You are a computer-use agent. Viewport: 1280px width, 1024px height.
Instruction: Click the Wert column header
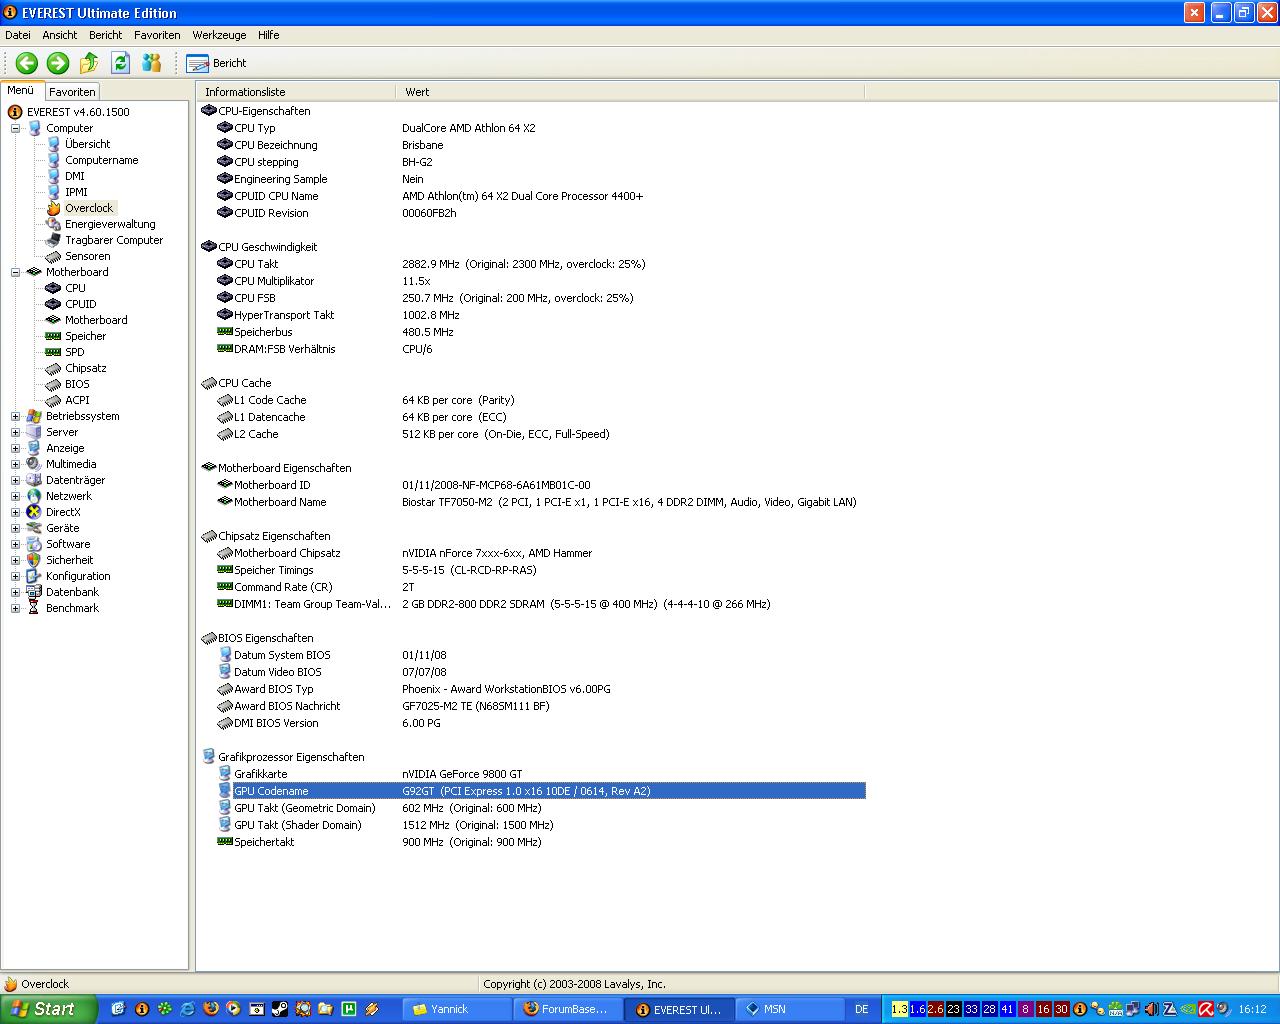point(630,92)
